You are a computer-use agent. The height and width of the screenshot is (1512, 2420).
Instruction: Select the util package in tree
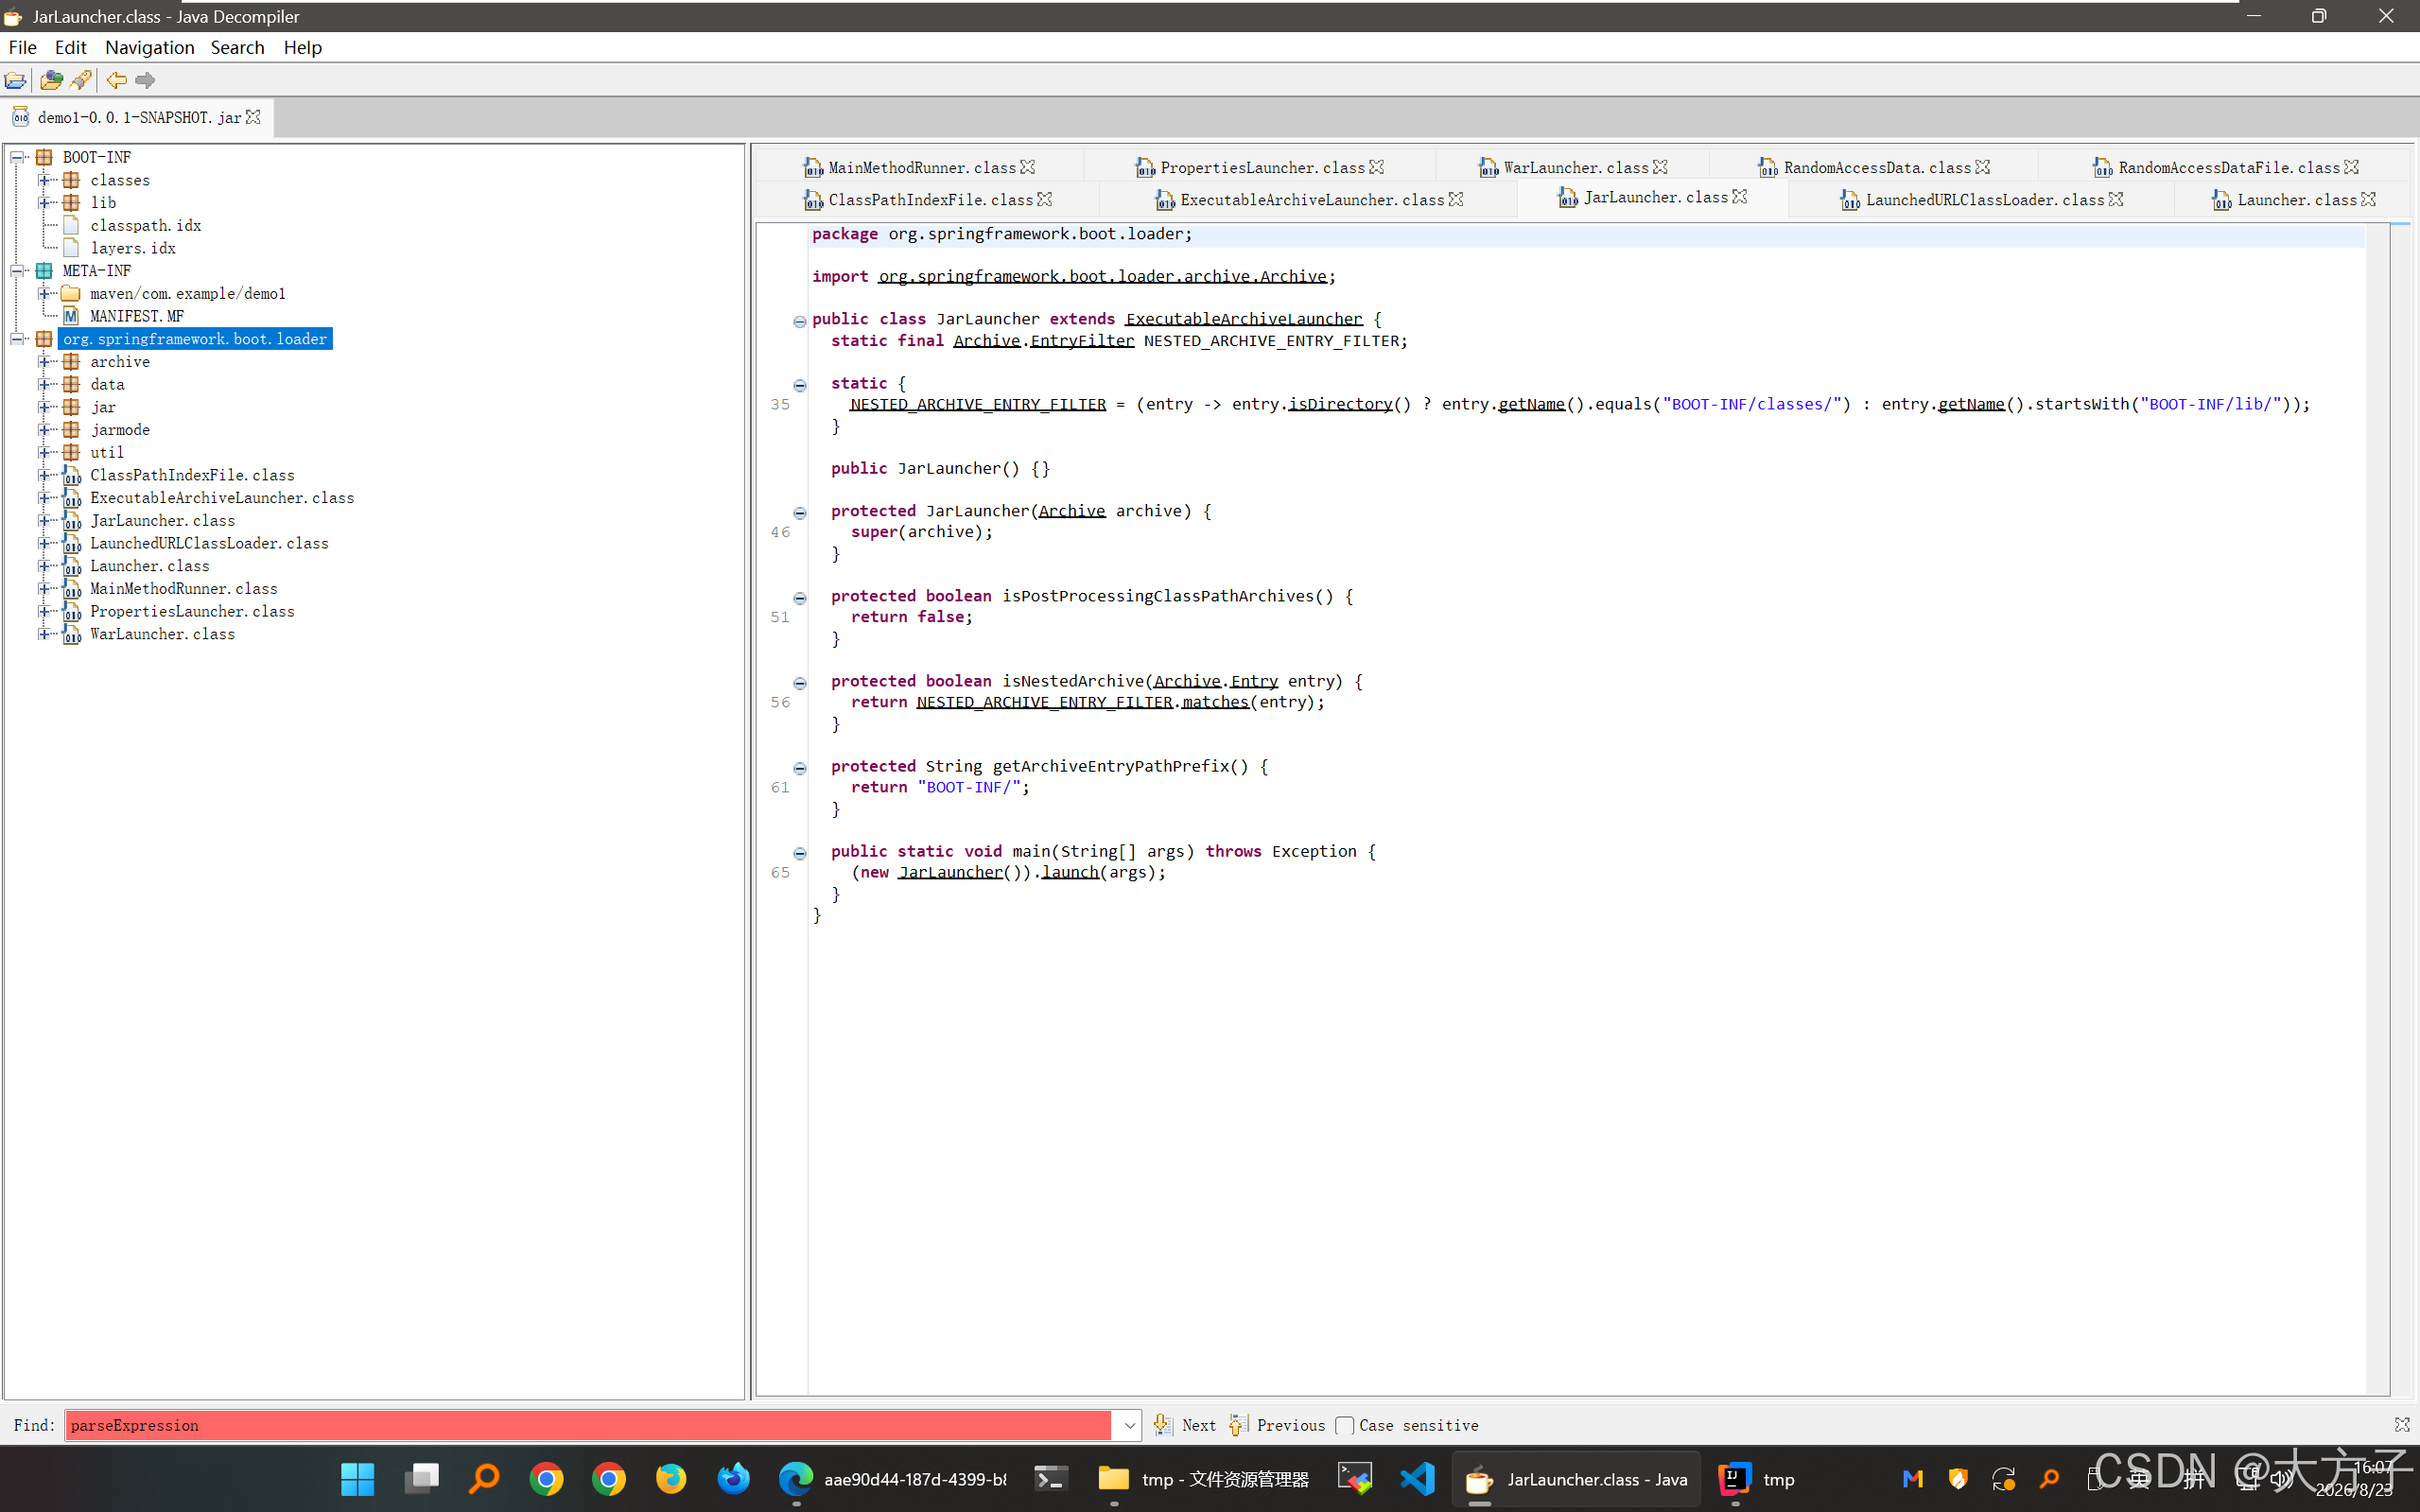coord(107,453)
